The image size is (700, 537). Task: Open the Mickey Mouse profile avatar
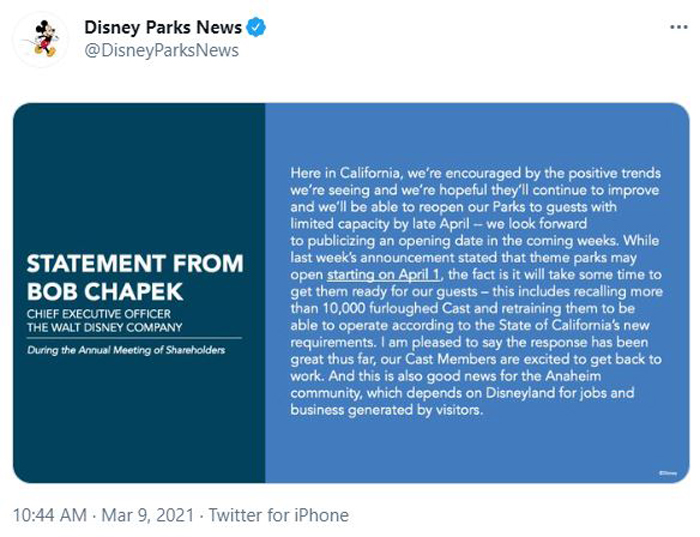point(41,39)
